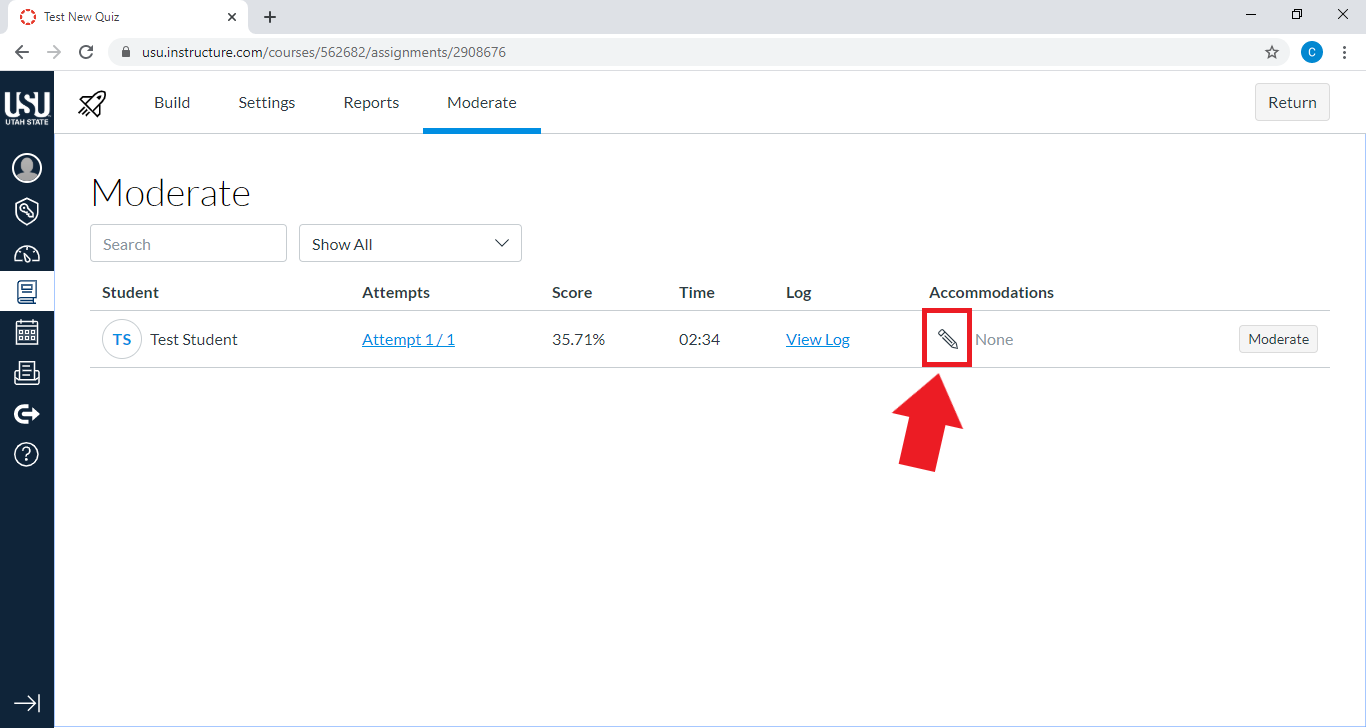This screenshot has width=1366, height=728.
Task: Switch to the Reports tab
Action: coord(371,103)
